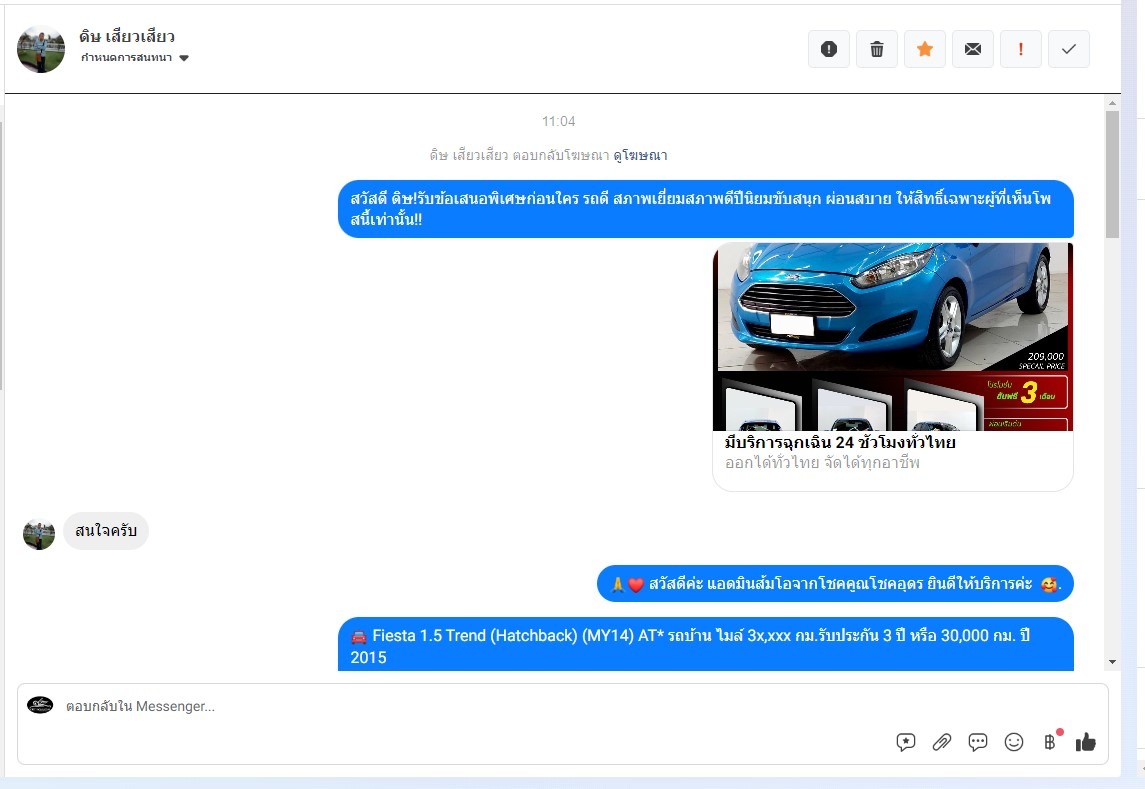Viewport: 1145px width, 789px height.
Task: Delete conversation using the trash icon
Action: point(877,49)
